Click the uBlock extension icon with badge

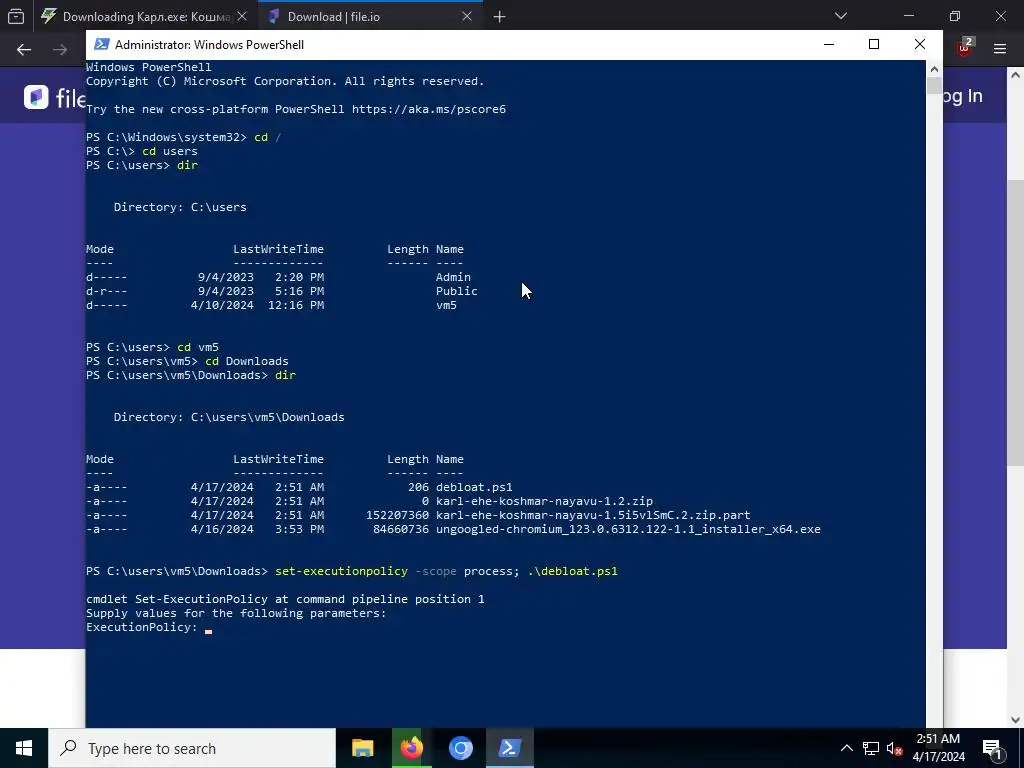pos(965,48)
